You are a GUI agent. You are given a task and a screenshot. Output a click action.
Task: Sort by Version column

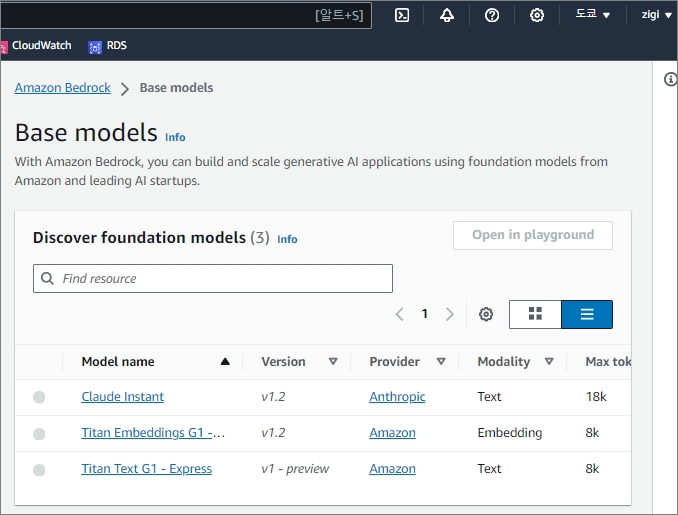tap(299, 361)
